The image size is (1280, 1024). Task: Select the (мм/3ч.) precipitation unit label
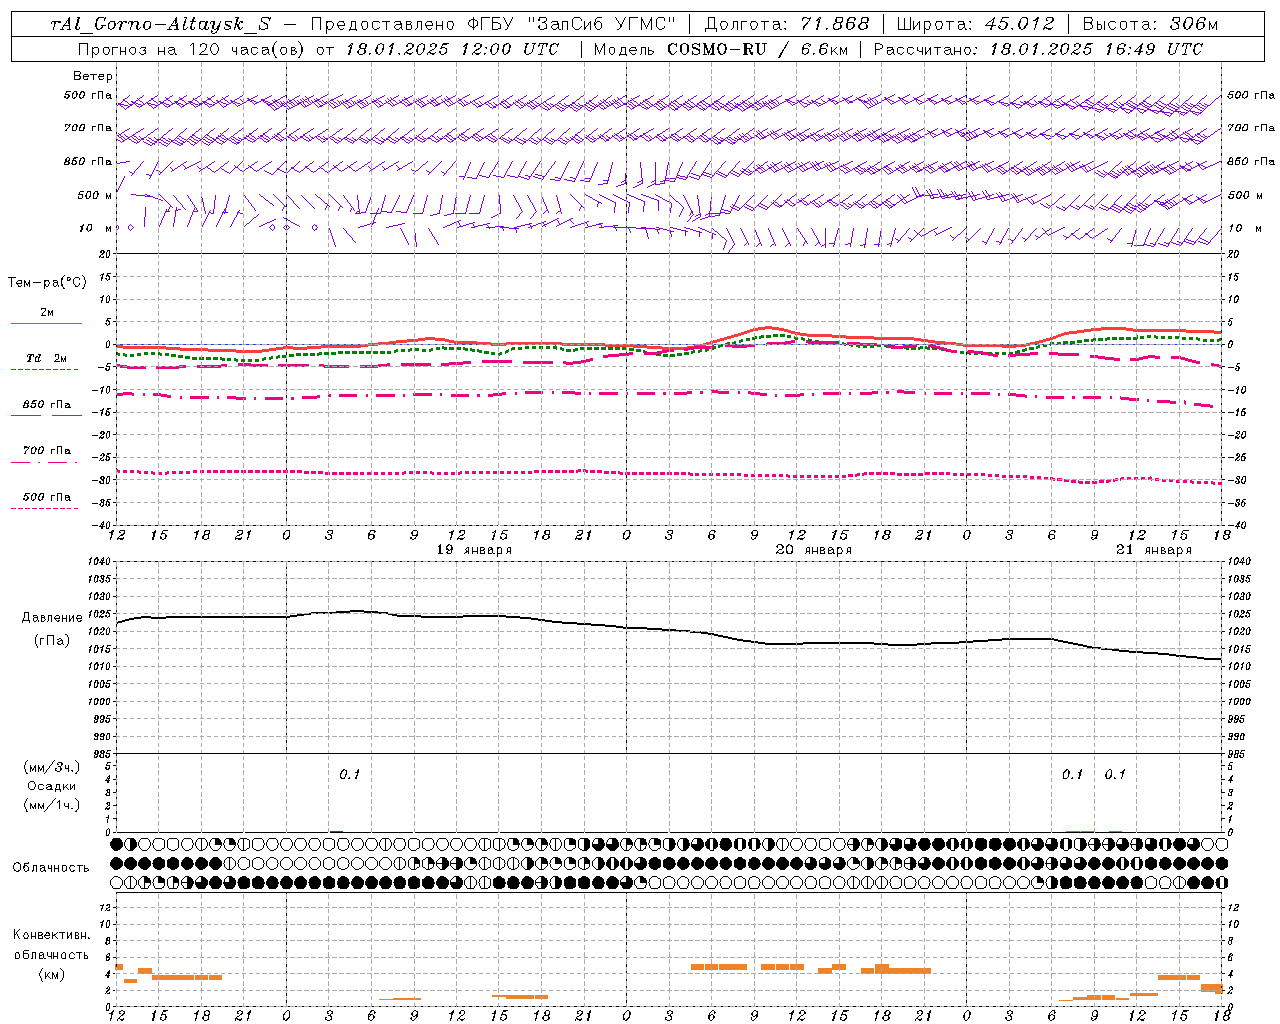click(51, 767)
